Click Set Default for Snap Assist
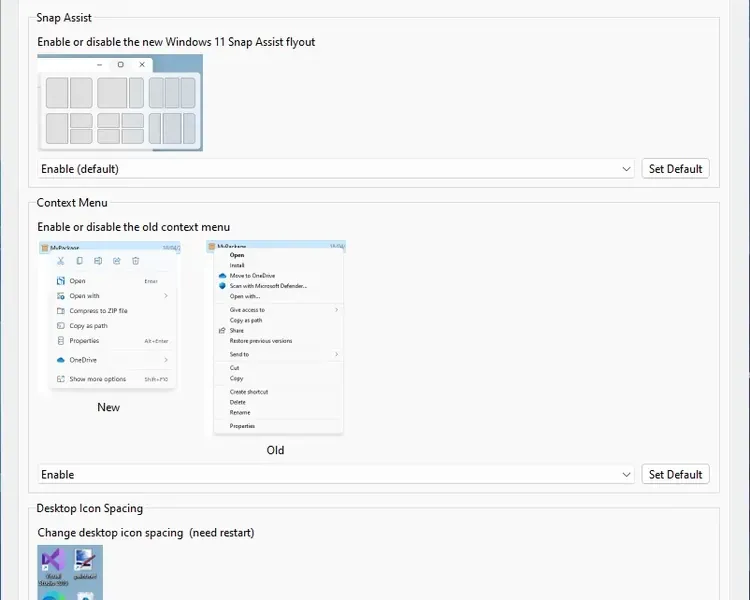 click(x=675, y=169)
